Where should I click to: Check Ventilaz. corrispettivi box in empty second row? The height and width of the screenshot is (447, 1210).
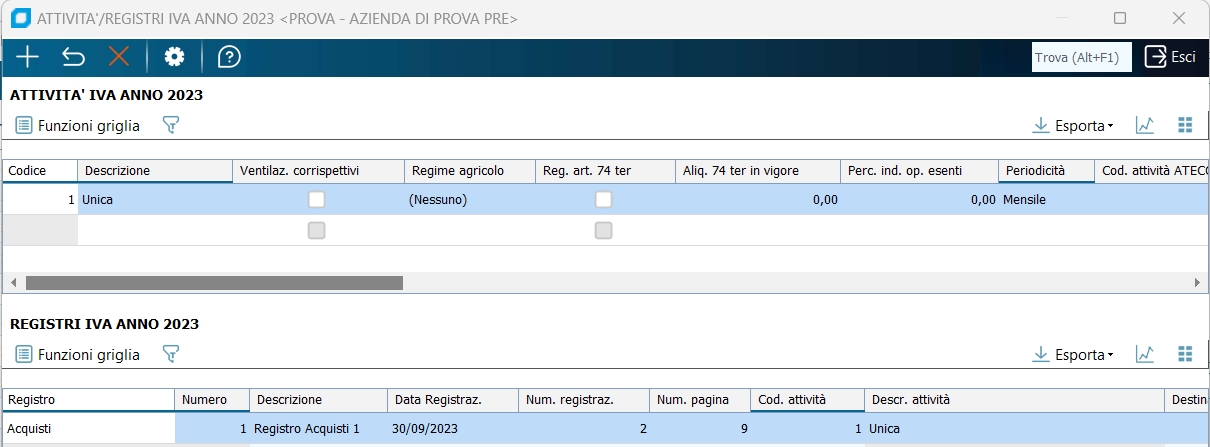click(317, 230)
